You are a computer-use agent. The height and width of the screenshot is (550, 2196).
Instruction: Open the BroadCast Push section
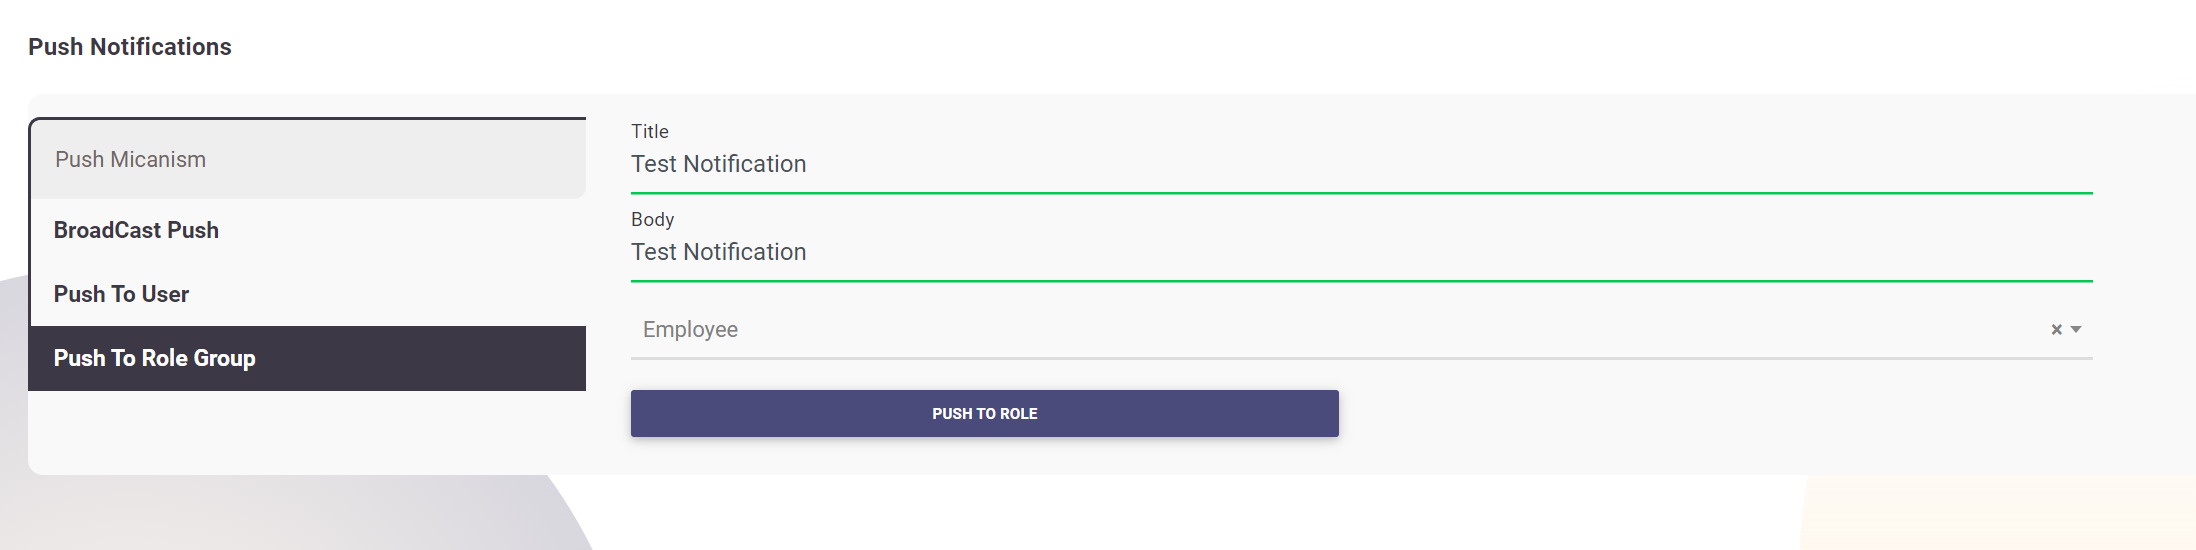click(136, 230)
